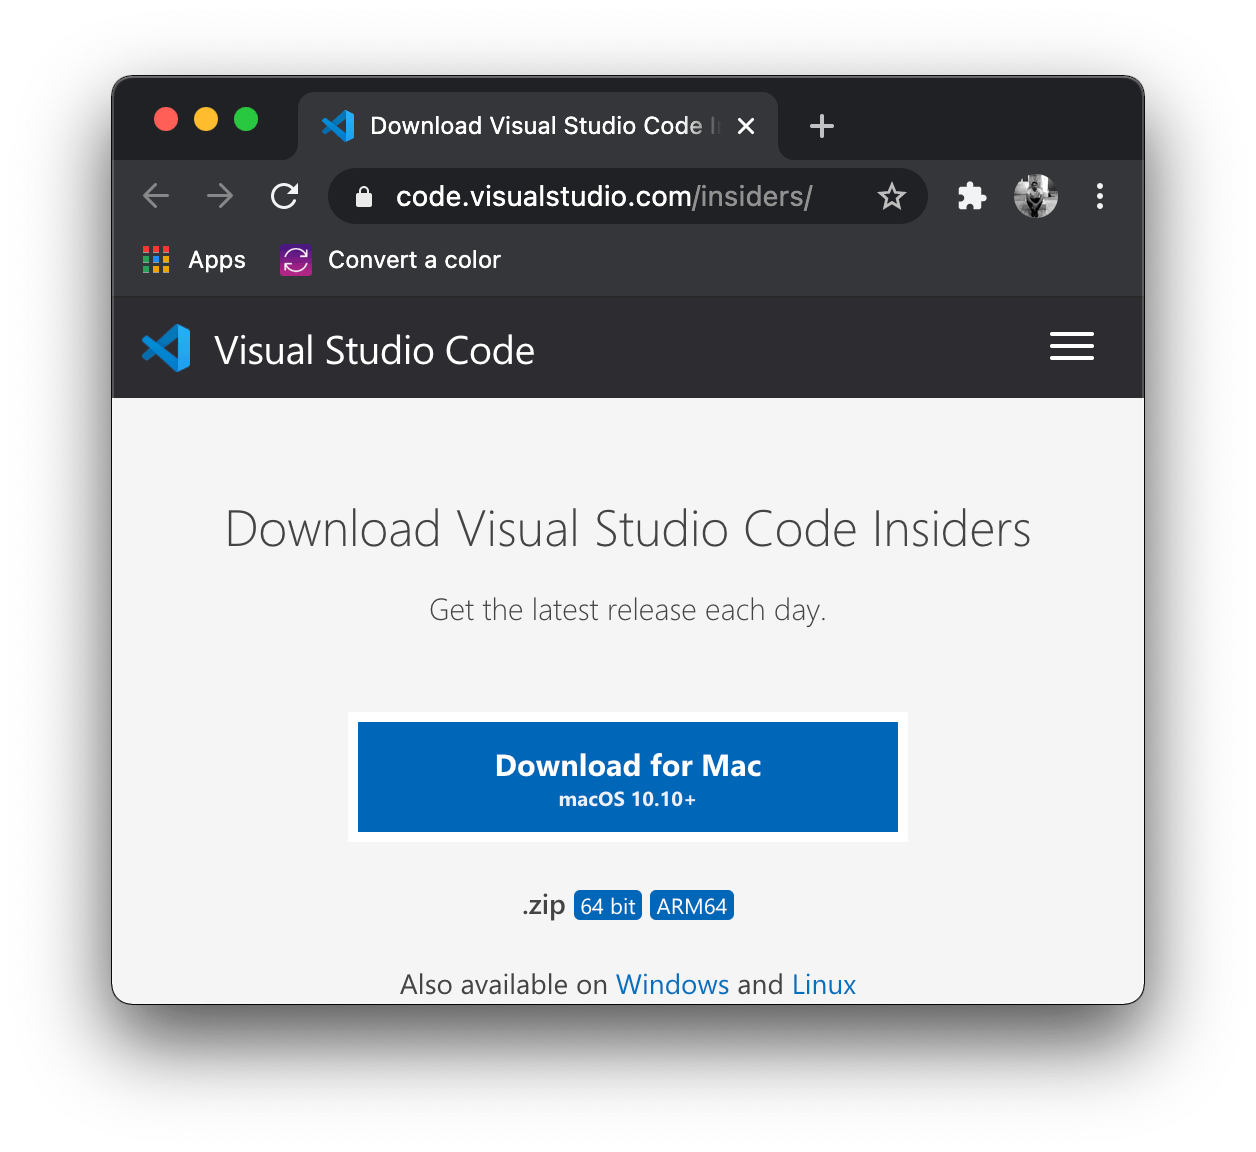
Task: Open the Chrome profile avatar
Action: click(1036, 196)
